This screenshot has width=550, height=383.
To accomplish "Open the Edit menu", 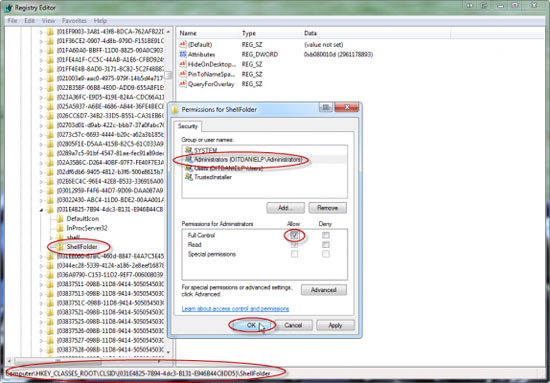I will tap(29, 21).
